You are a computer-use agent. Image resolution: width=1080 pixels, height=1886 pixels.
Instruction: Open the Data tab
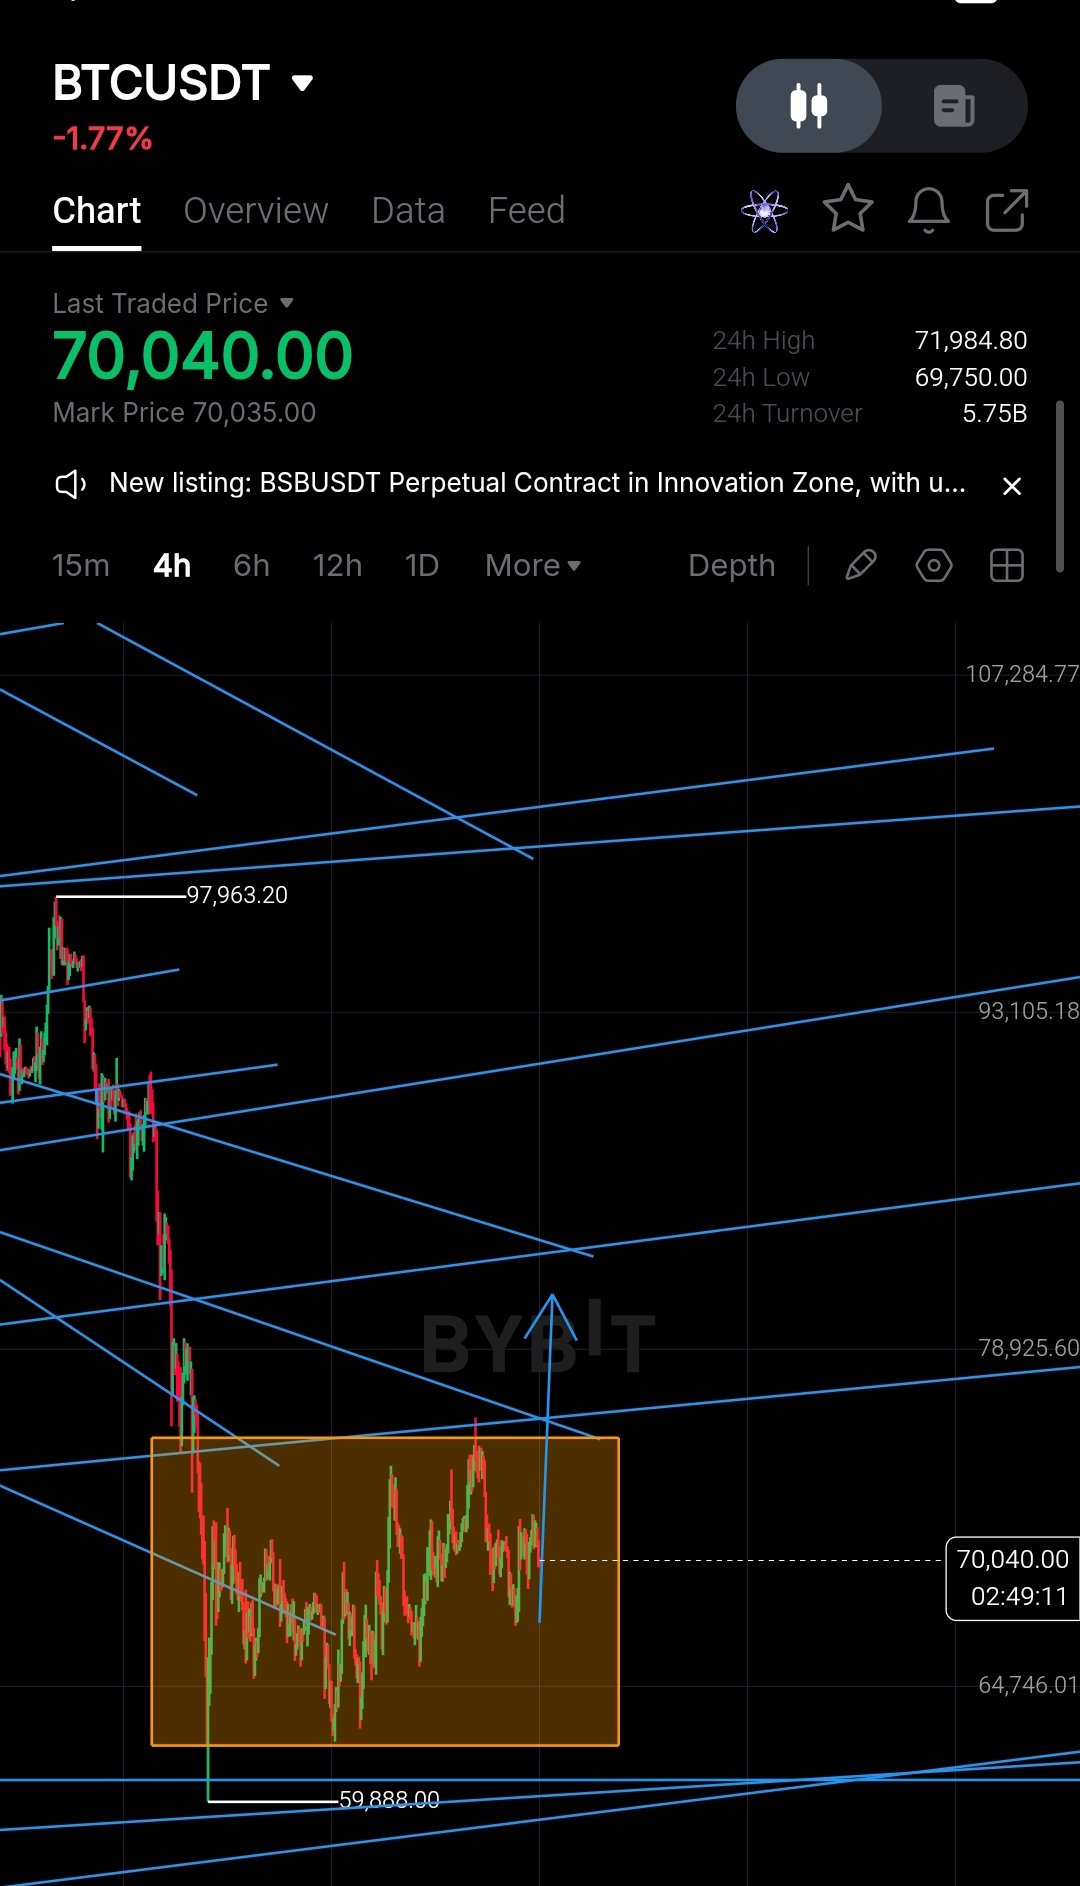408,211
